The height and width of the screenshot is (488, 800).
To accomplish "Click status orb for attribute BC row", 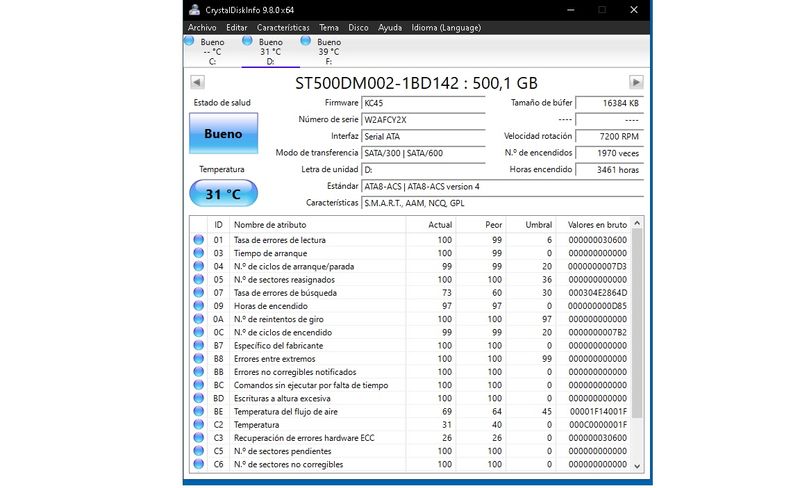I will tap(198, 385).
